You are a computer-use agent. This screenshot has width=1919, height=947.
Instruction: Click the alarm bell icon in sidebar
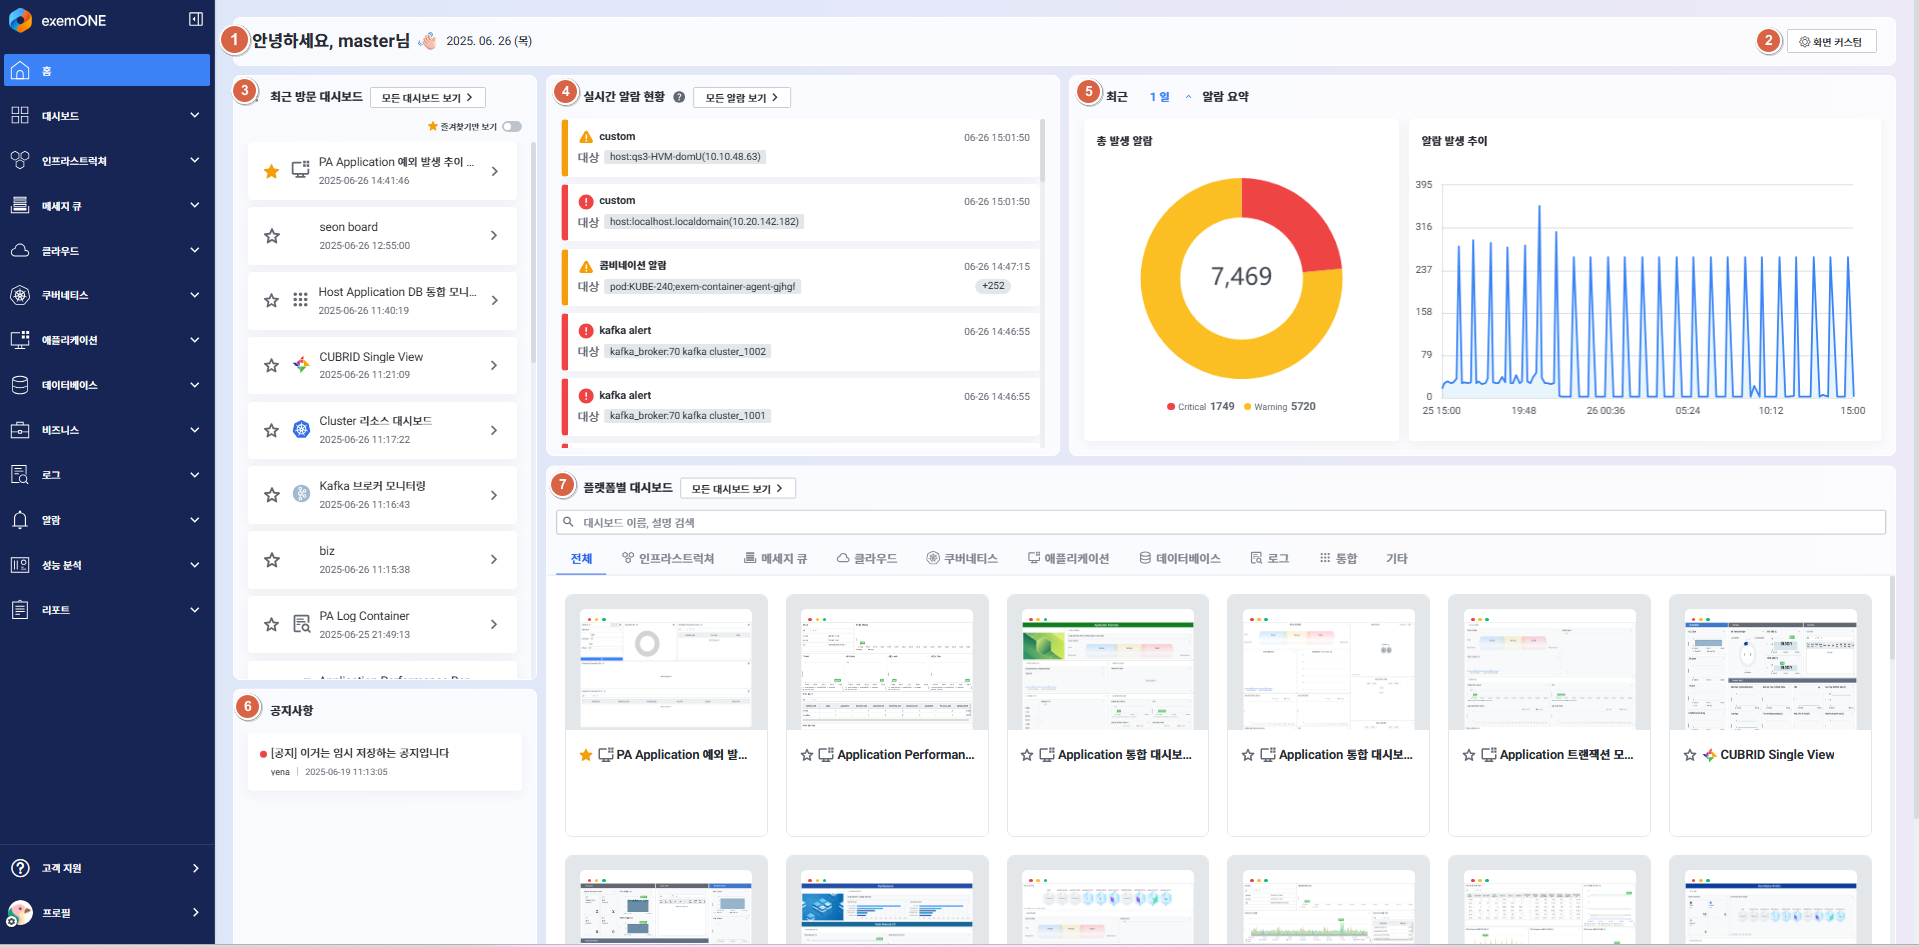(x=20, y=520)
